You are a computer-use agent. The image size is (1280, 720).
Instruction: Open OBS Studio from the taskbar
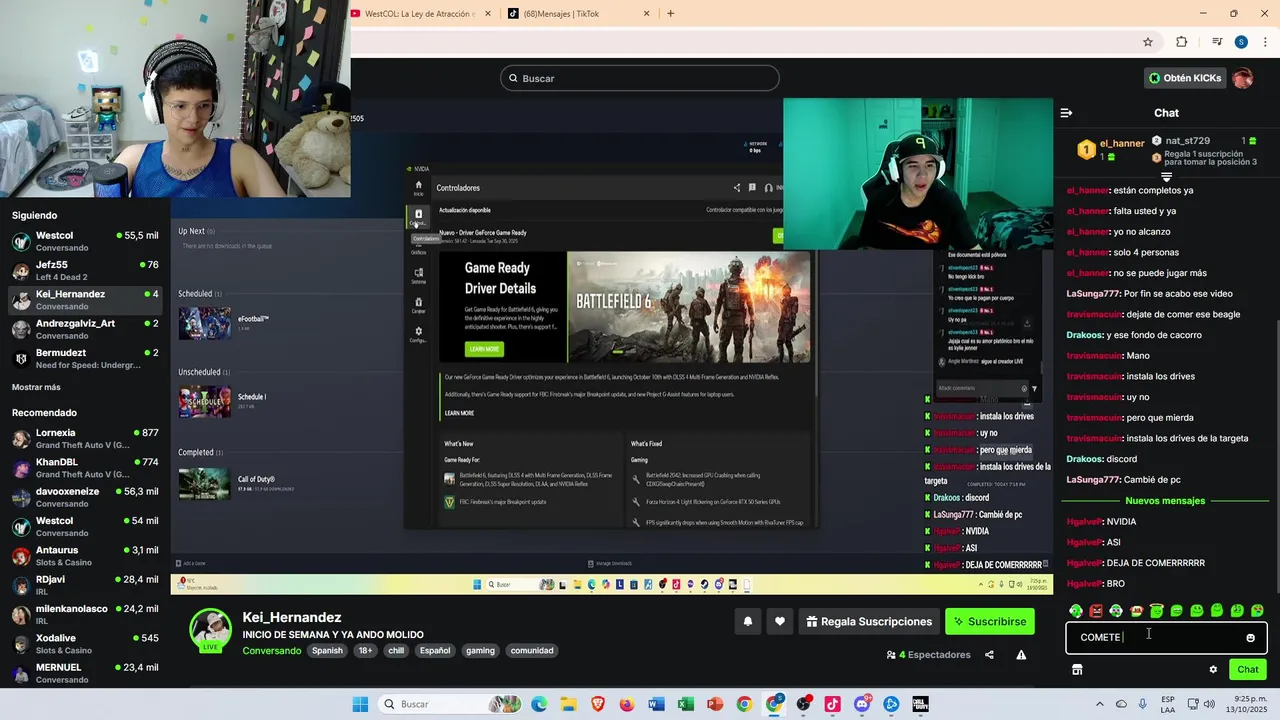click(x=803, y=704)
